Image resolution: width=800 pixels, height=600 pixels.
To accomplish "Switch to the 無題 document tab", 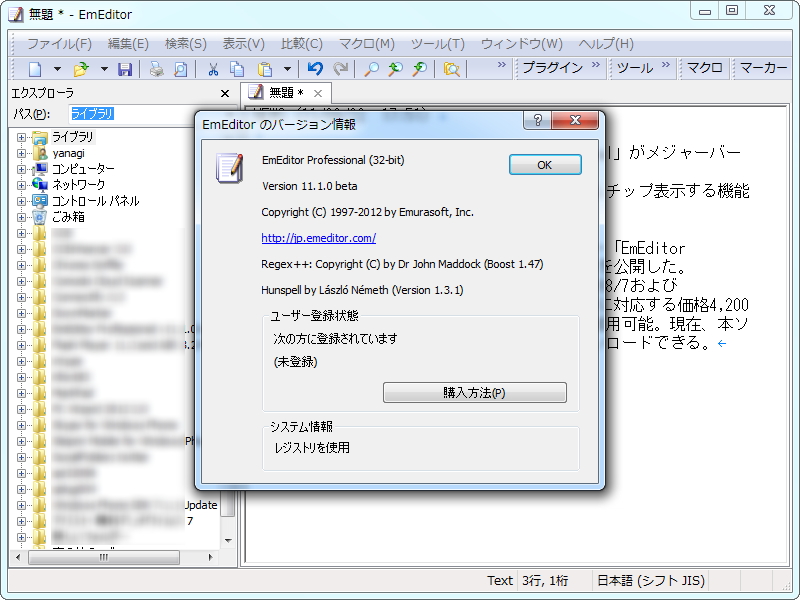I will (280, 90).
